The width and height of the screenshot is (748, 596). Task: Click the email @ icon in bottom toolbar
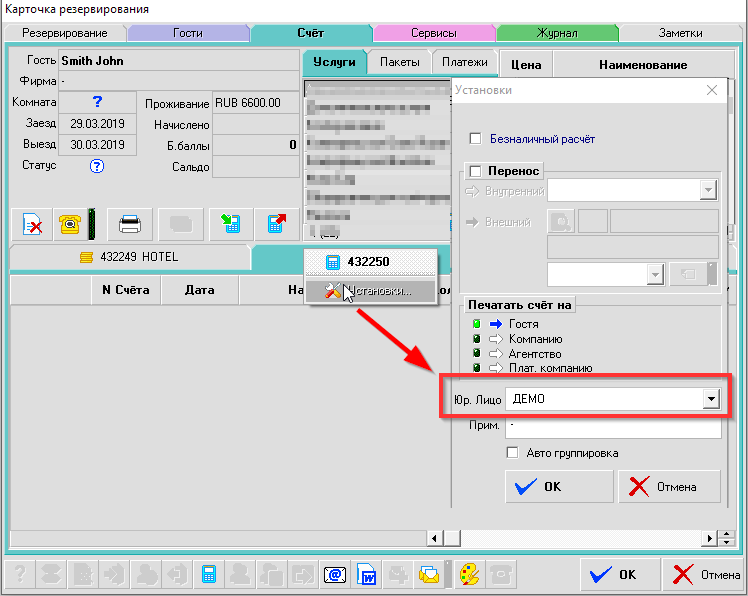pyautogui.click(x=335, y=575)
